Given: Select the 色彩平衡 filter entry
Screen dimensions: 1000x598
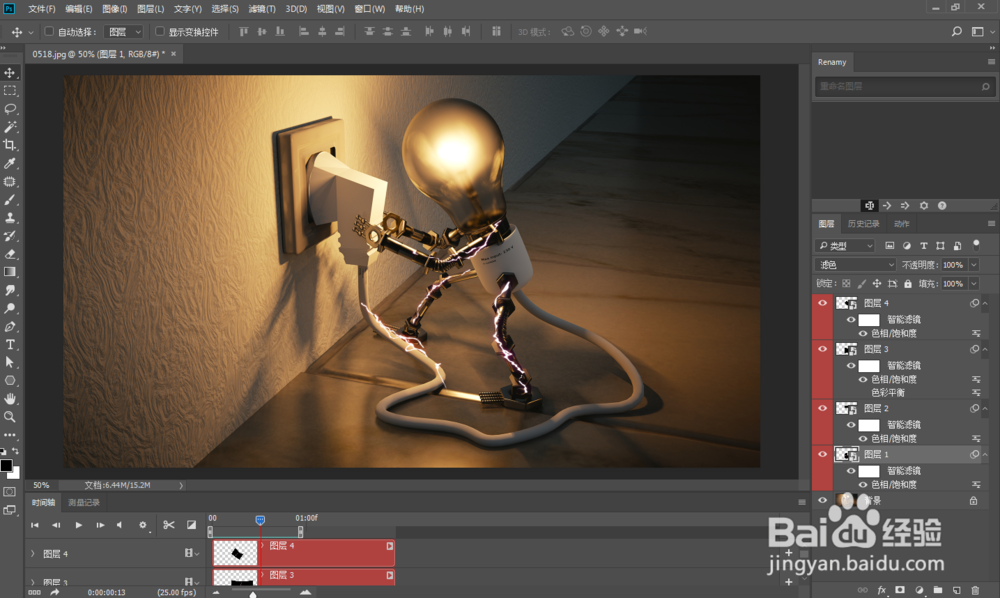Looking at the screenshot, I should click(x=888, y=393).
